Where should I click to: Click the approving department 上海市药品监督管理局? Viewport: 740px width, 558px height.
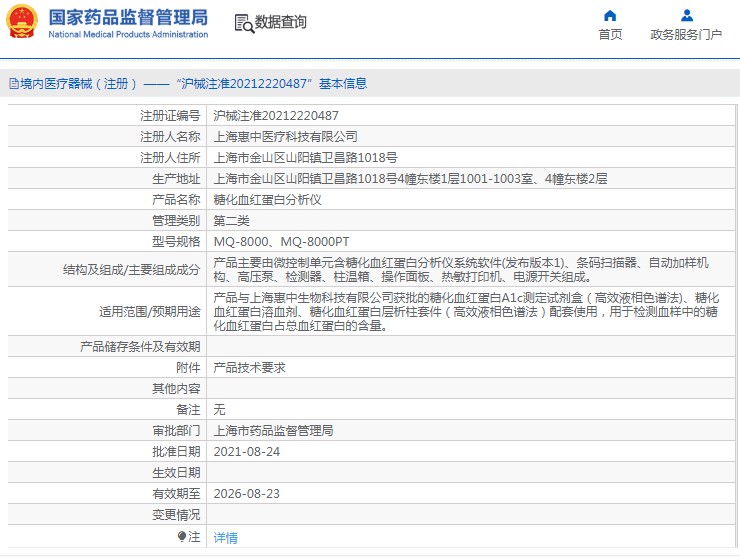coord(273,431)
